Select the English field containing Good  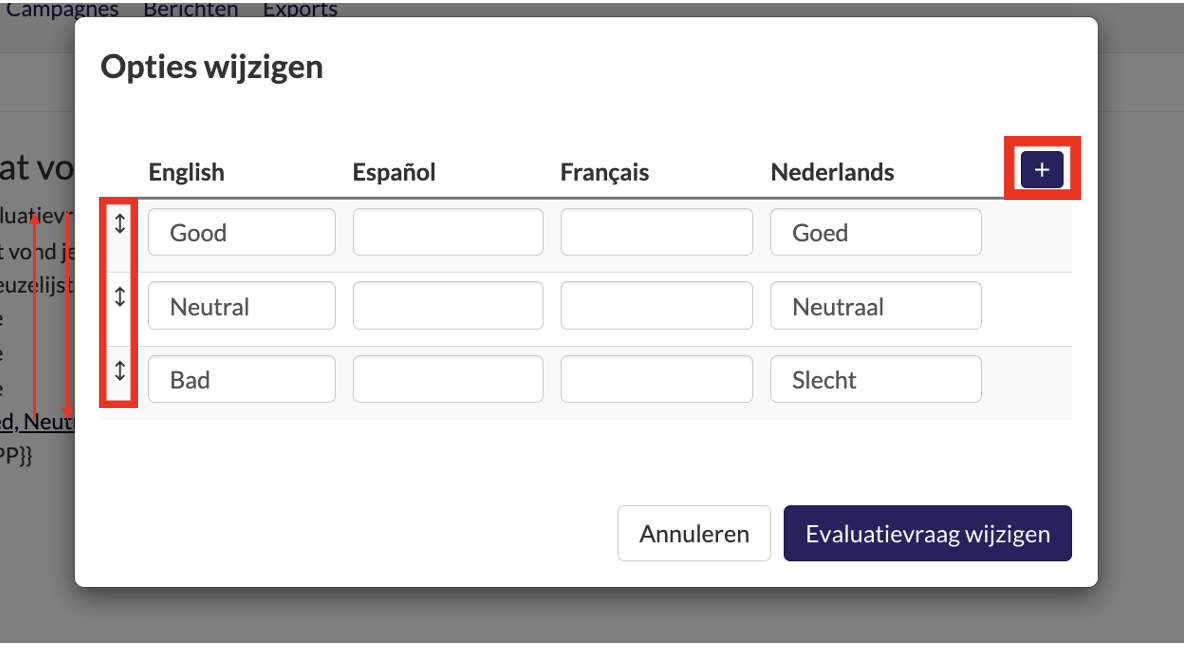click(x=242, y=232)
